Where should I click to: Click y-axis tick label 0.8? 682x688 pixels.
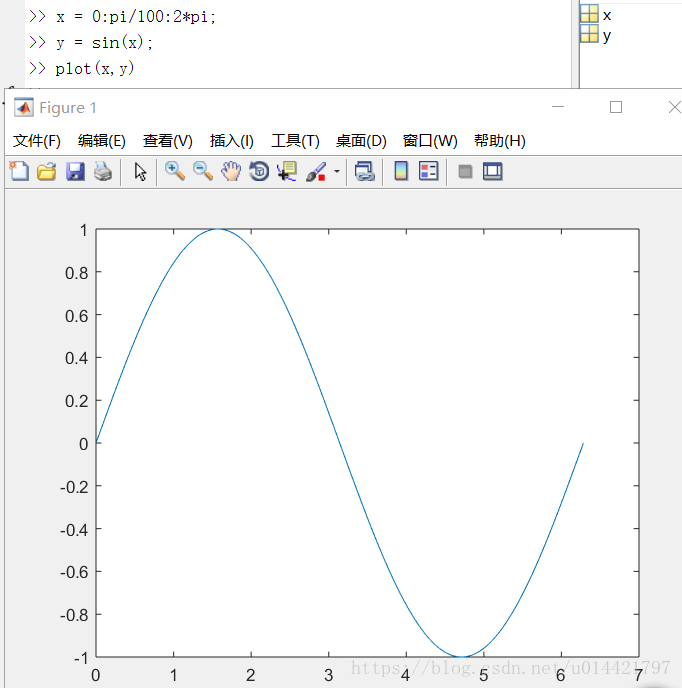(77, 273)
